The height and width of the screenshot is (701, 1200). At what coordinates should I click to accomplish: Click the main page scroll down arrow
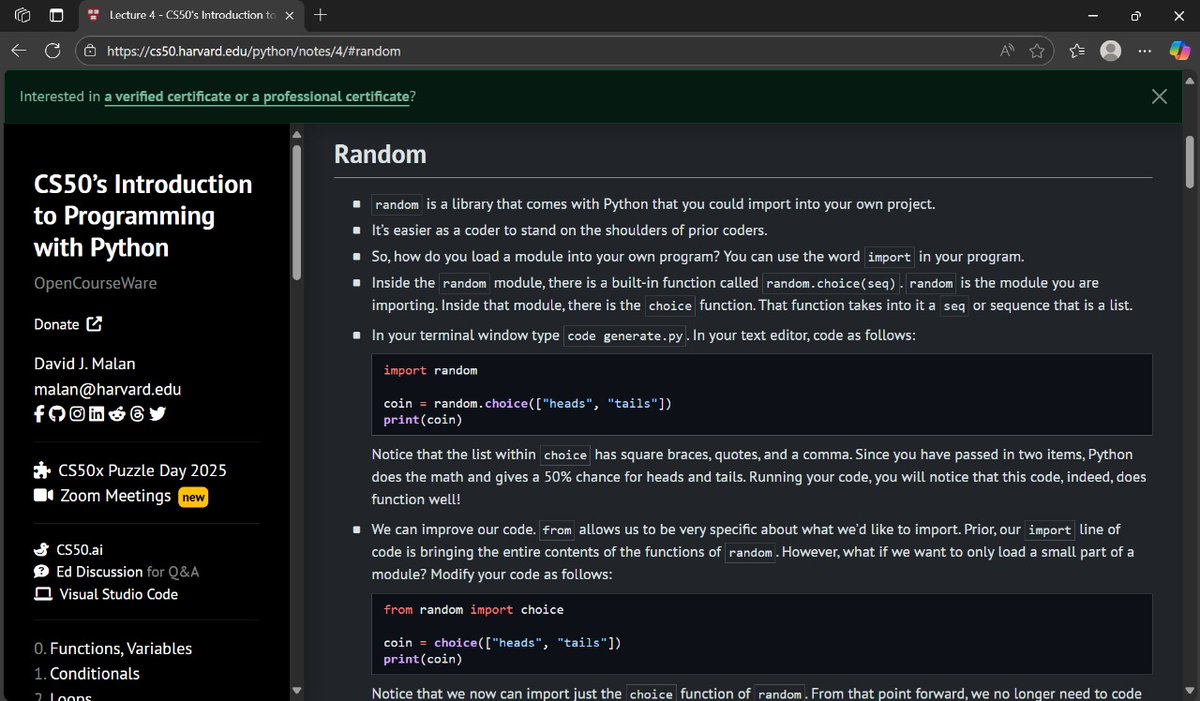(1189, 691)
